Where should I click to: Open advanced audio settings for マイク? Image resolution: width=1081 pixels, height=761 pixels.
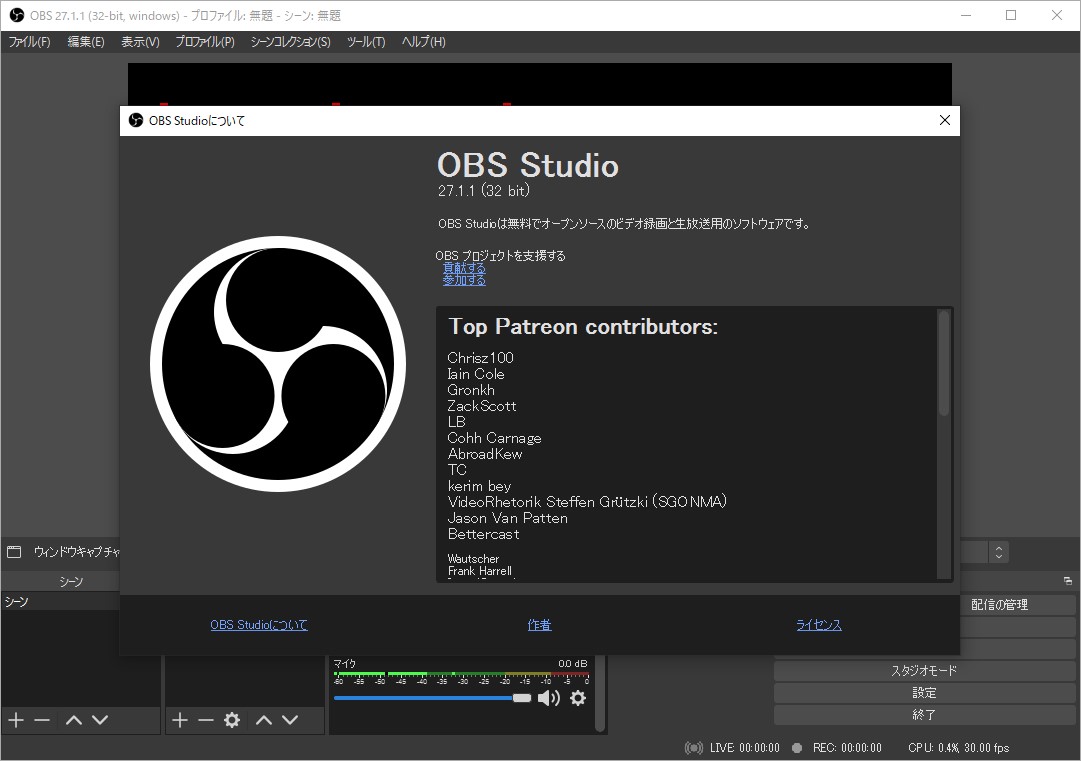pyautogui.click(x=578, y=698)
